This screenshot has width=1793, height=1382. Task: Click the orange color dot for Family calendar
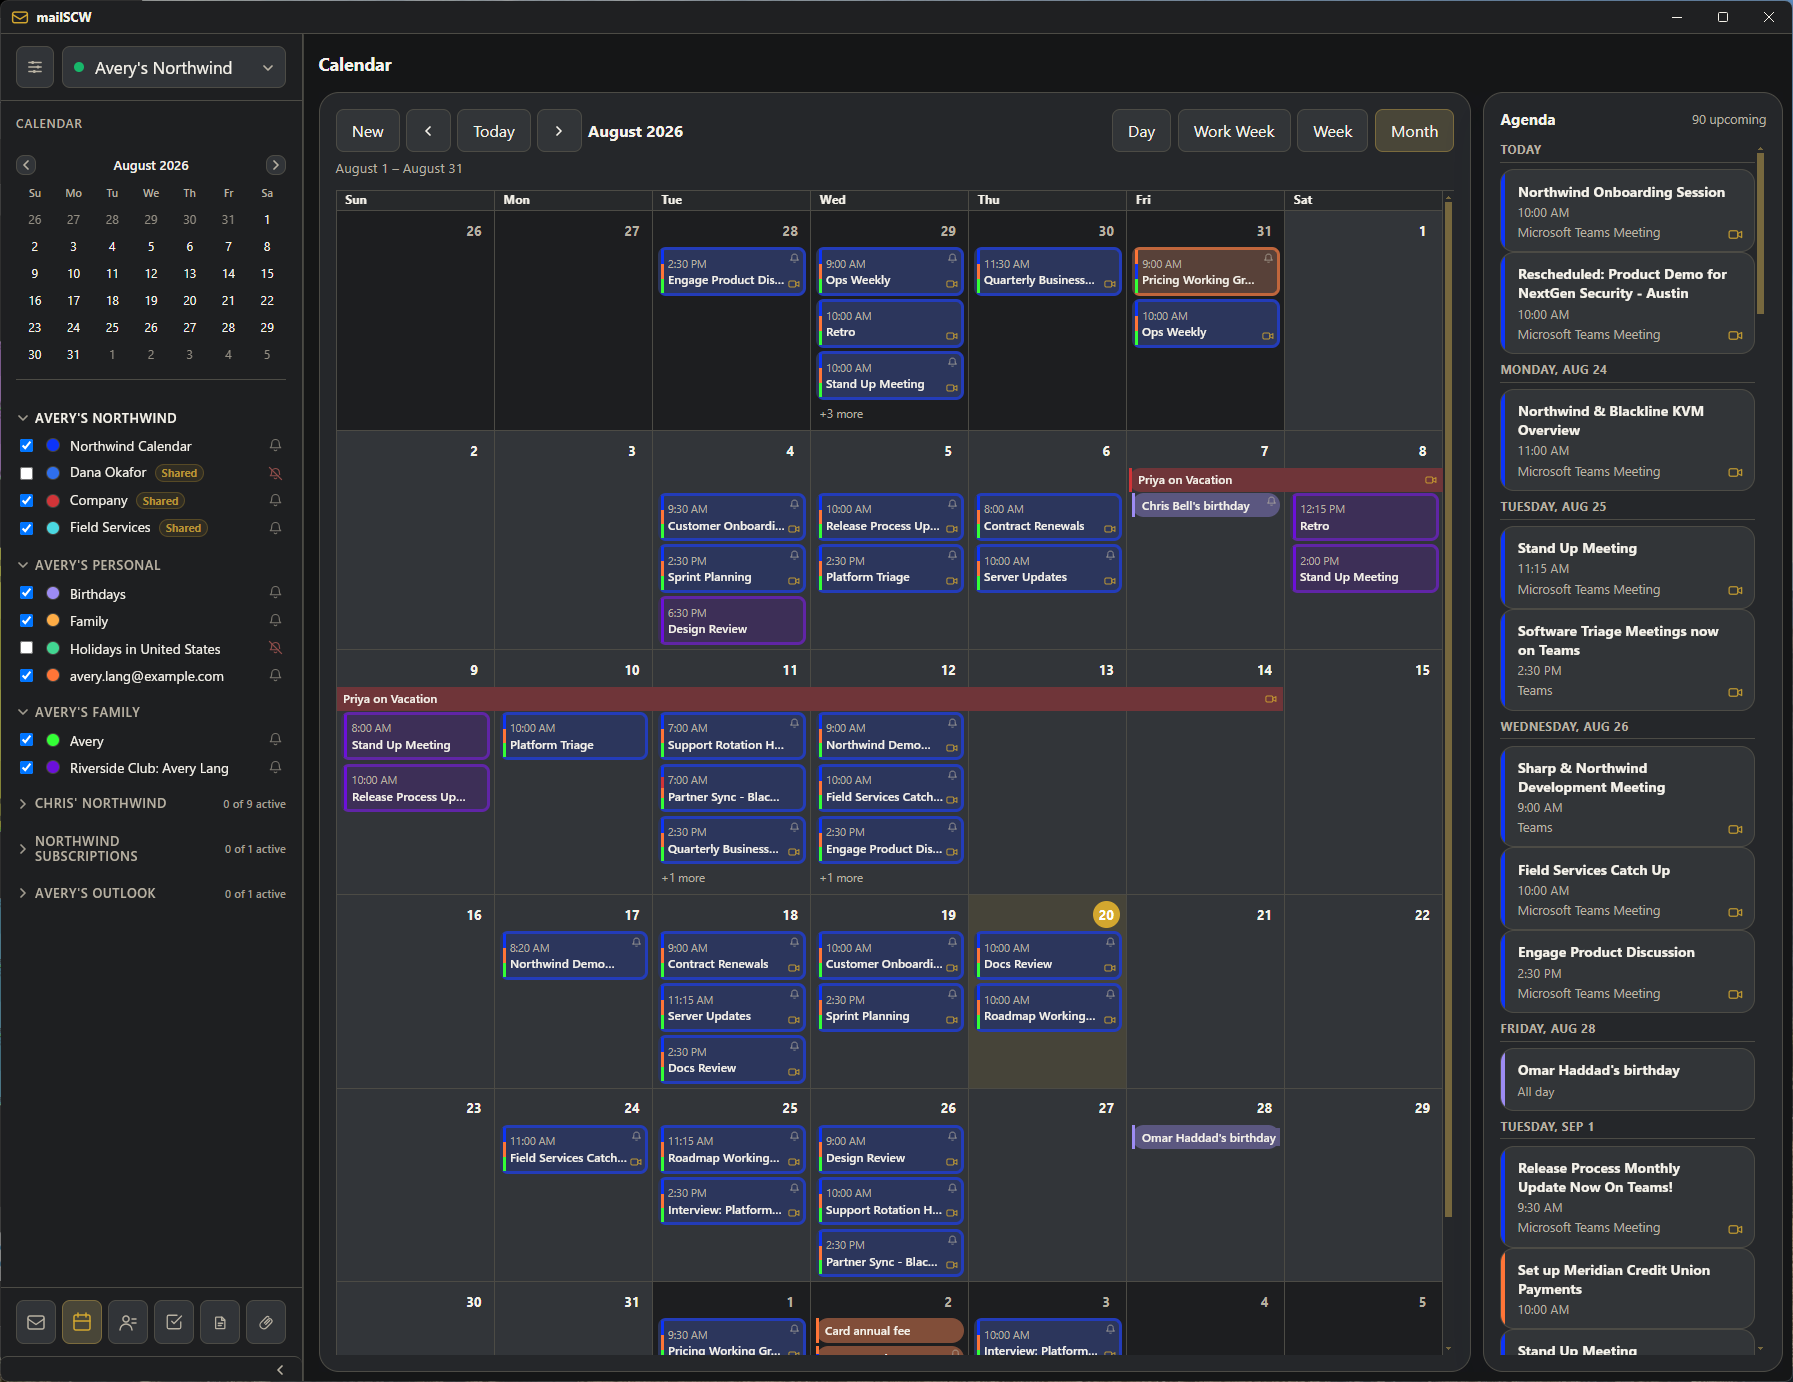click(x=53, y=621)
